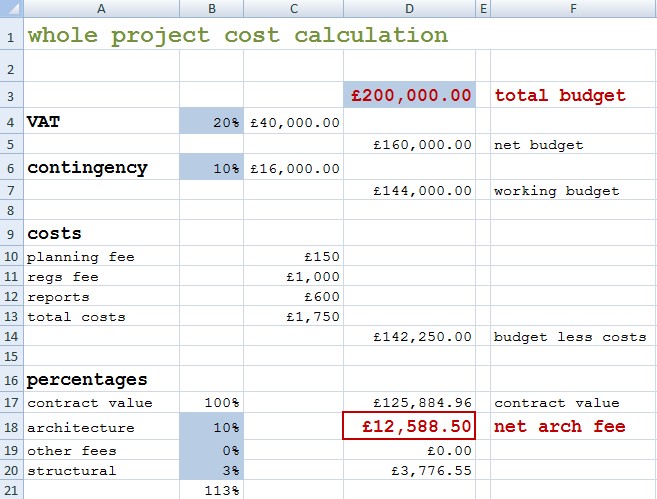Select the VAT 20% input cell
The width and height of the screenshot is (657, 499).
click(x=212, y=122)
